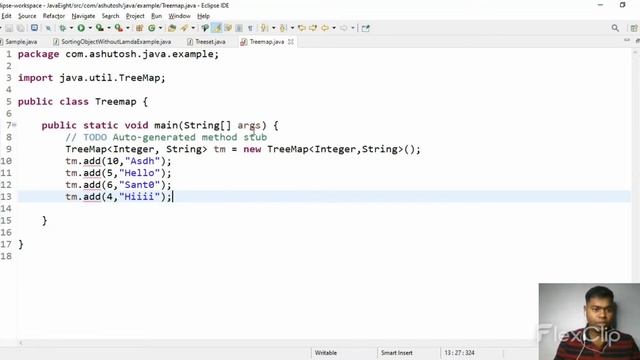Click the External Tools run icon

click(x=118, y=28)
